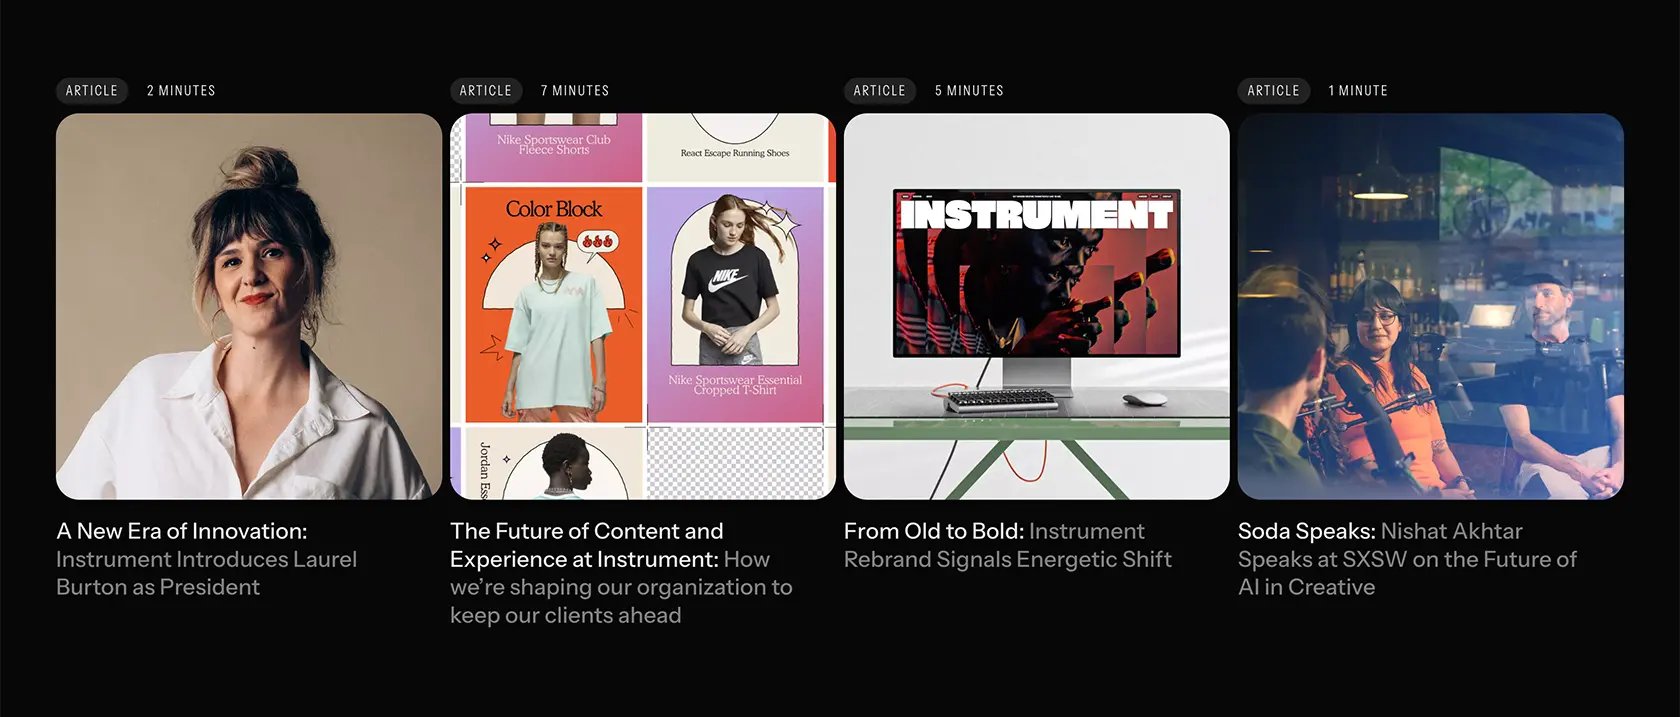Click ARTICLE tag above the Instrument monitor

tap(880, 91)
